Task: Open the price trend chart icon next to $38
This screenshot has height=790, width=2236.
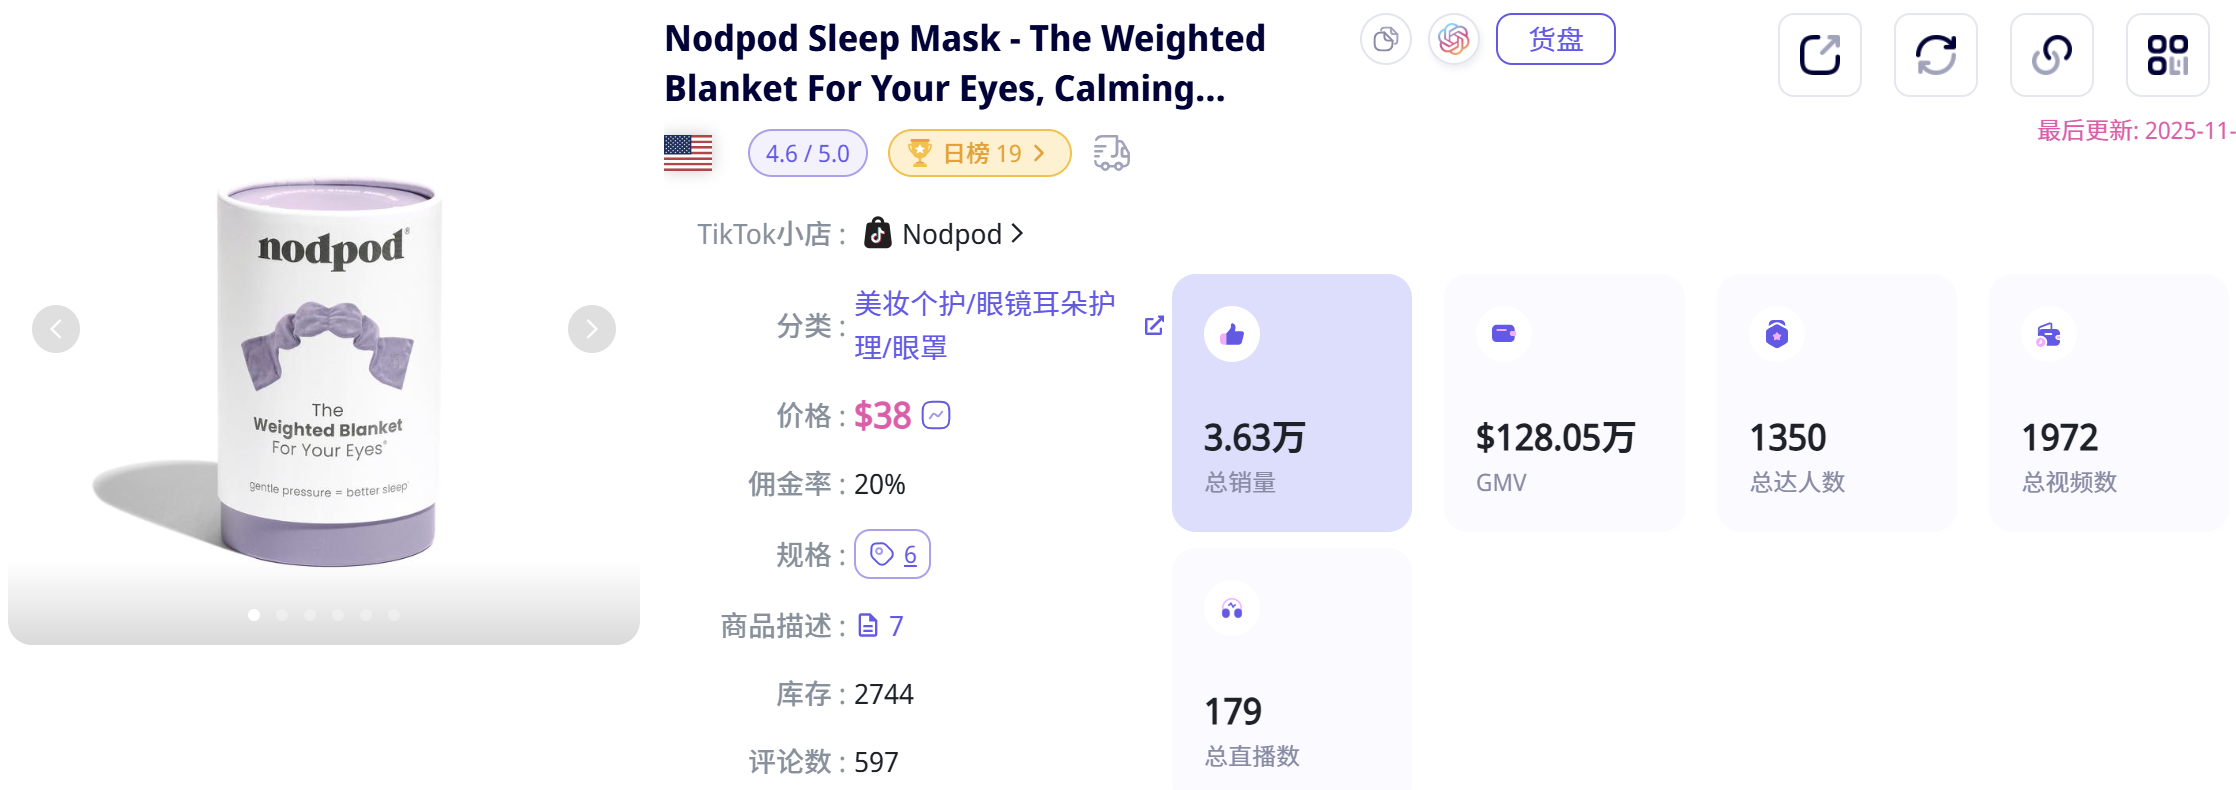Action: coord(935,415)
